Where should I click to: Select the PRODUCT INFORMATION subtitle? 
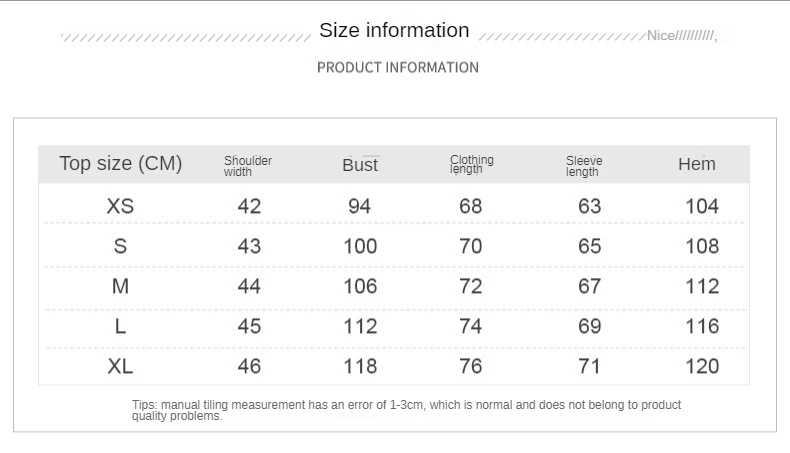pyautogui.click(x=398, y=68)
